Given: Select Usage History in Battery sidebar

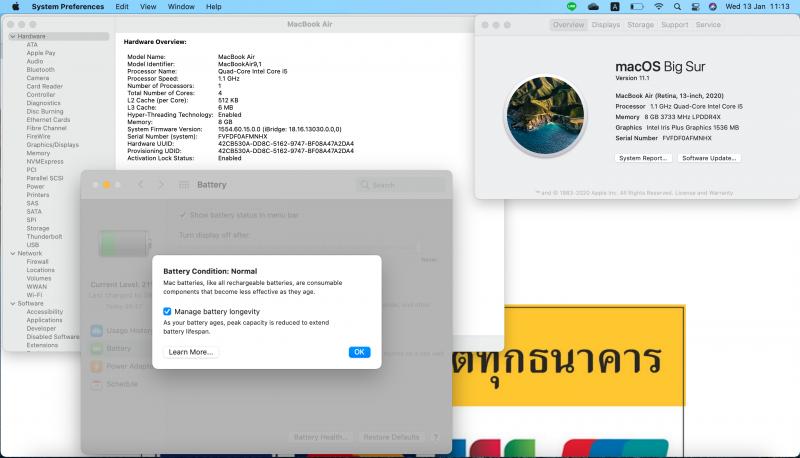Looking at the screenshot, I should 121,330.
